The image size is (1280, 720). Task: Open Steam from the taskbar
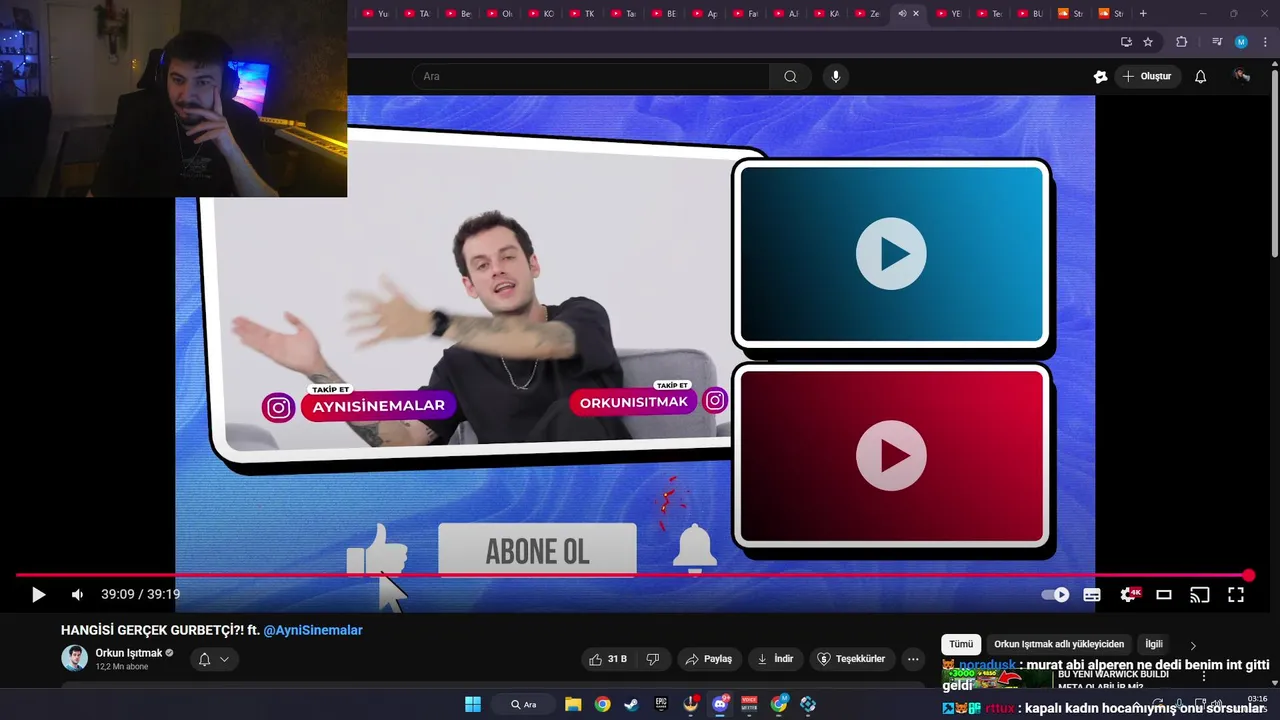point(631,704)
